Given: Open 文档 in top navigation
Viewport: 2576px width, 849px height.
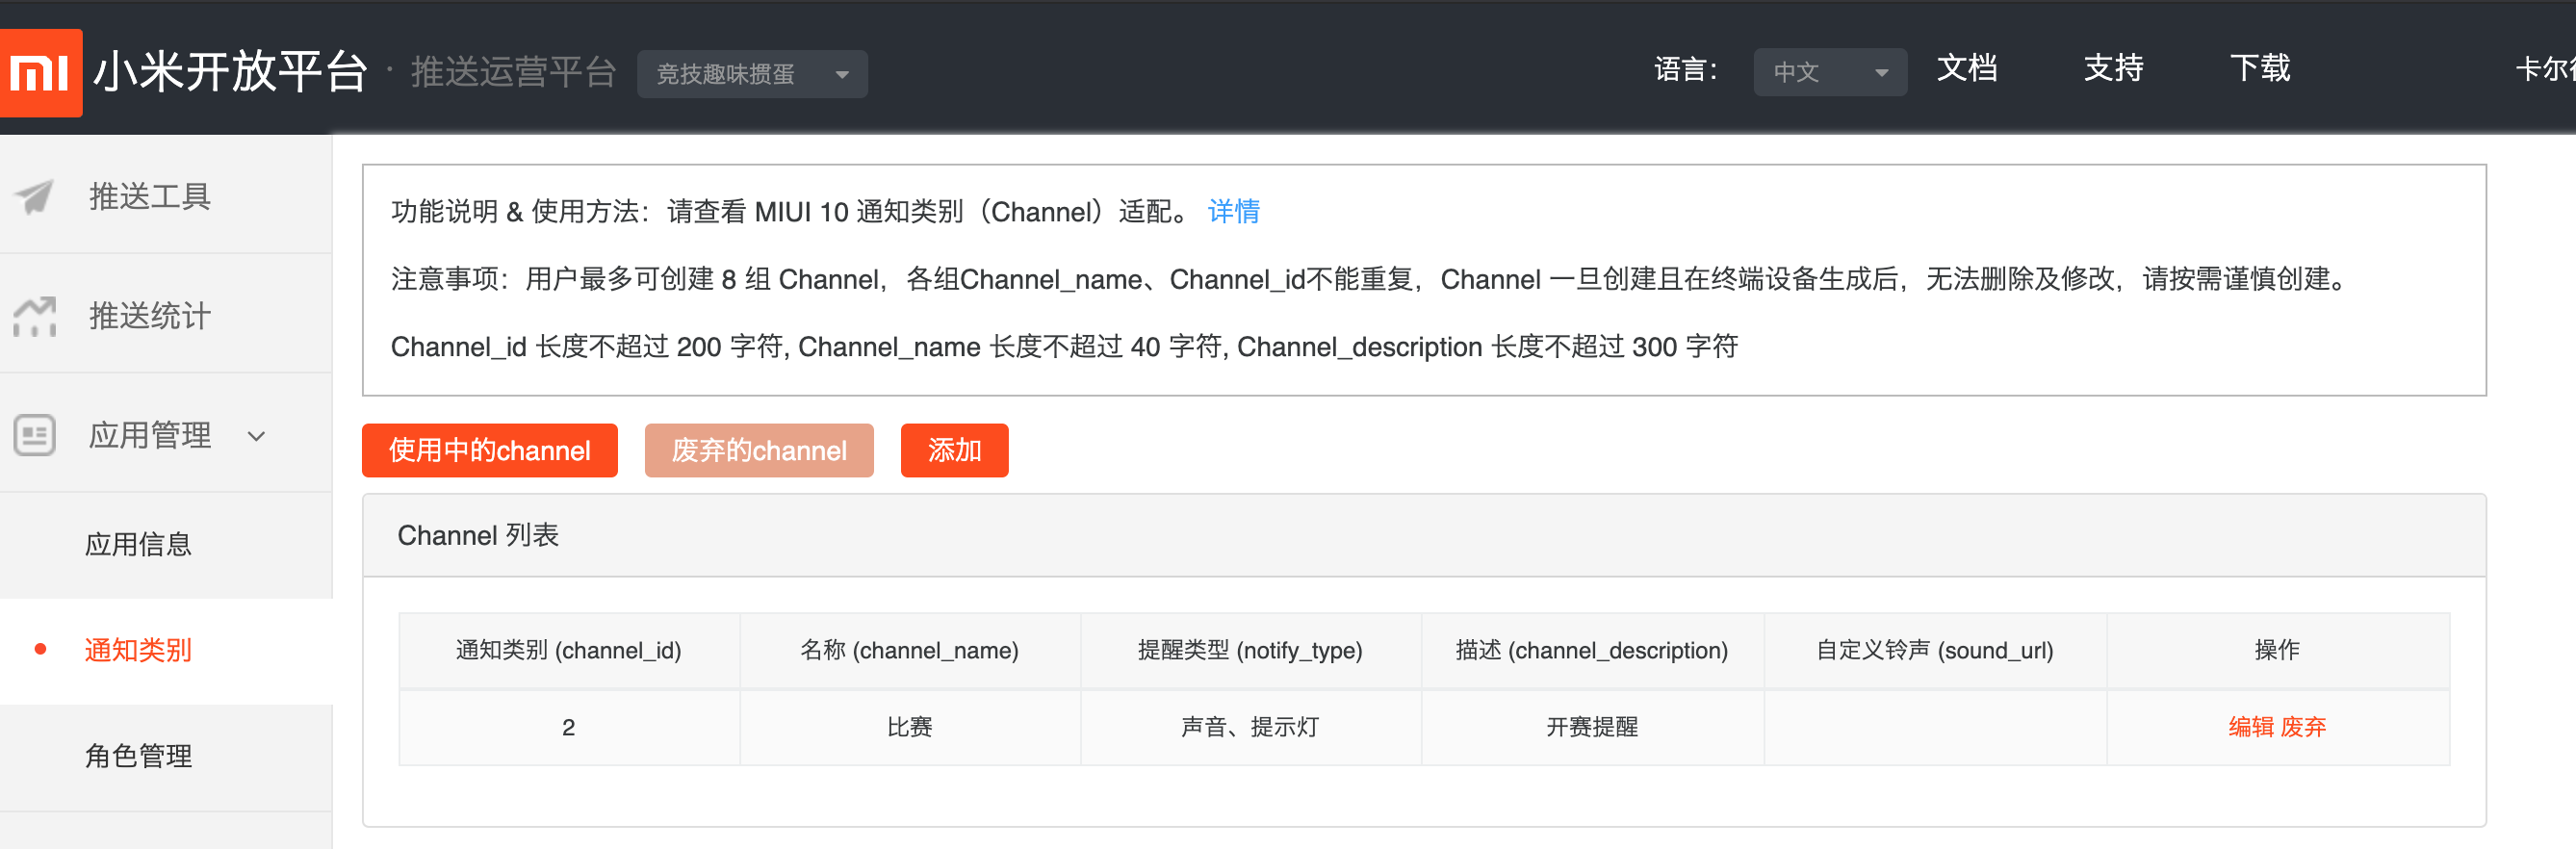Looking at the screenshot, I should pos(1966,68).
